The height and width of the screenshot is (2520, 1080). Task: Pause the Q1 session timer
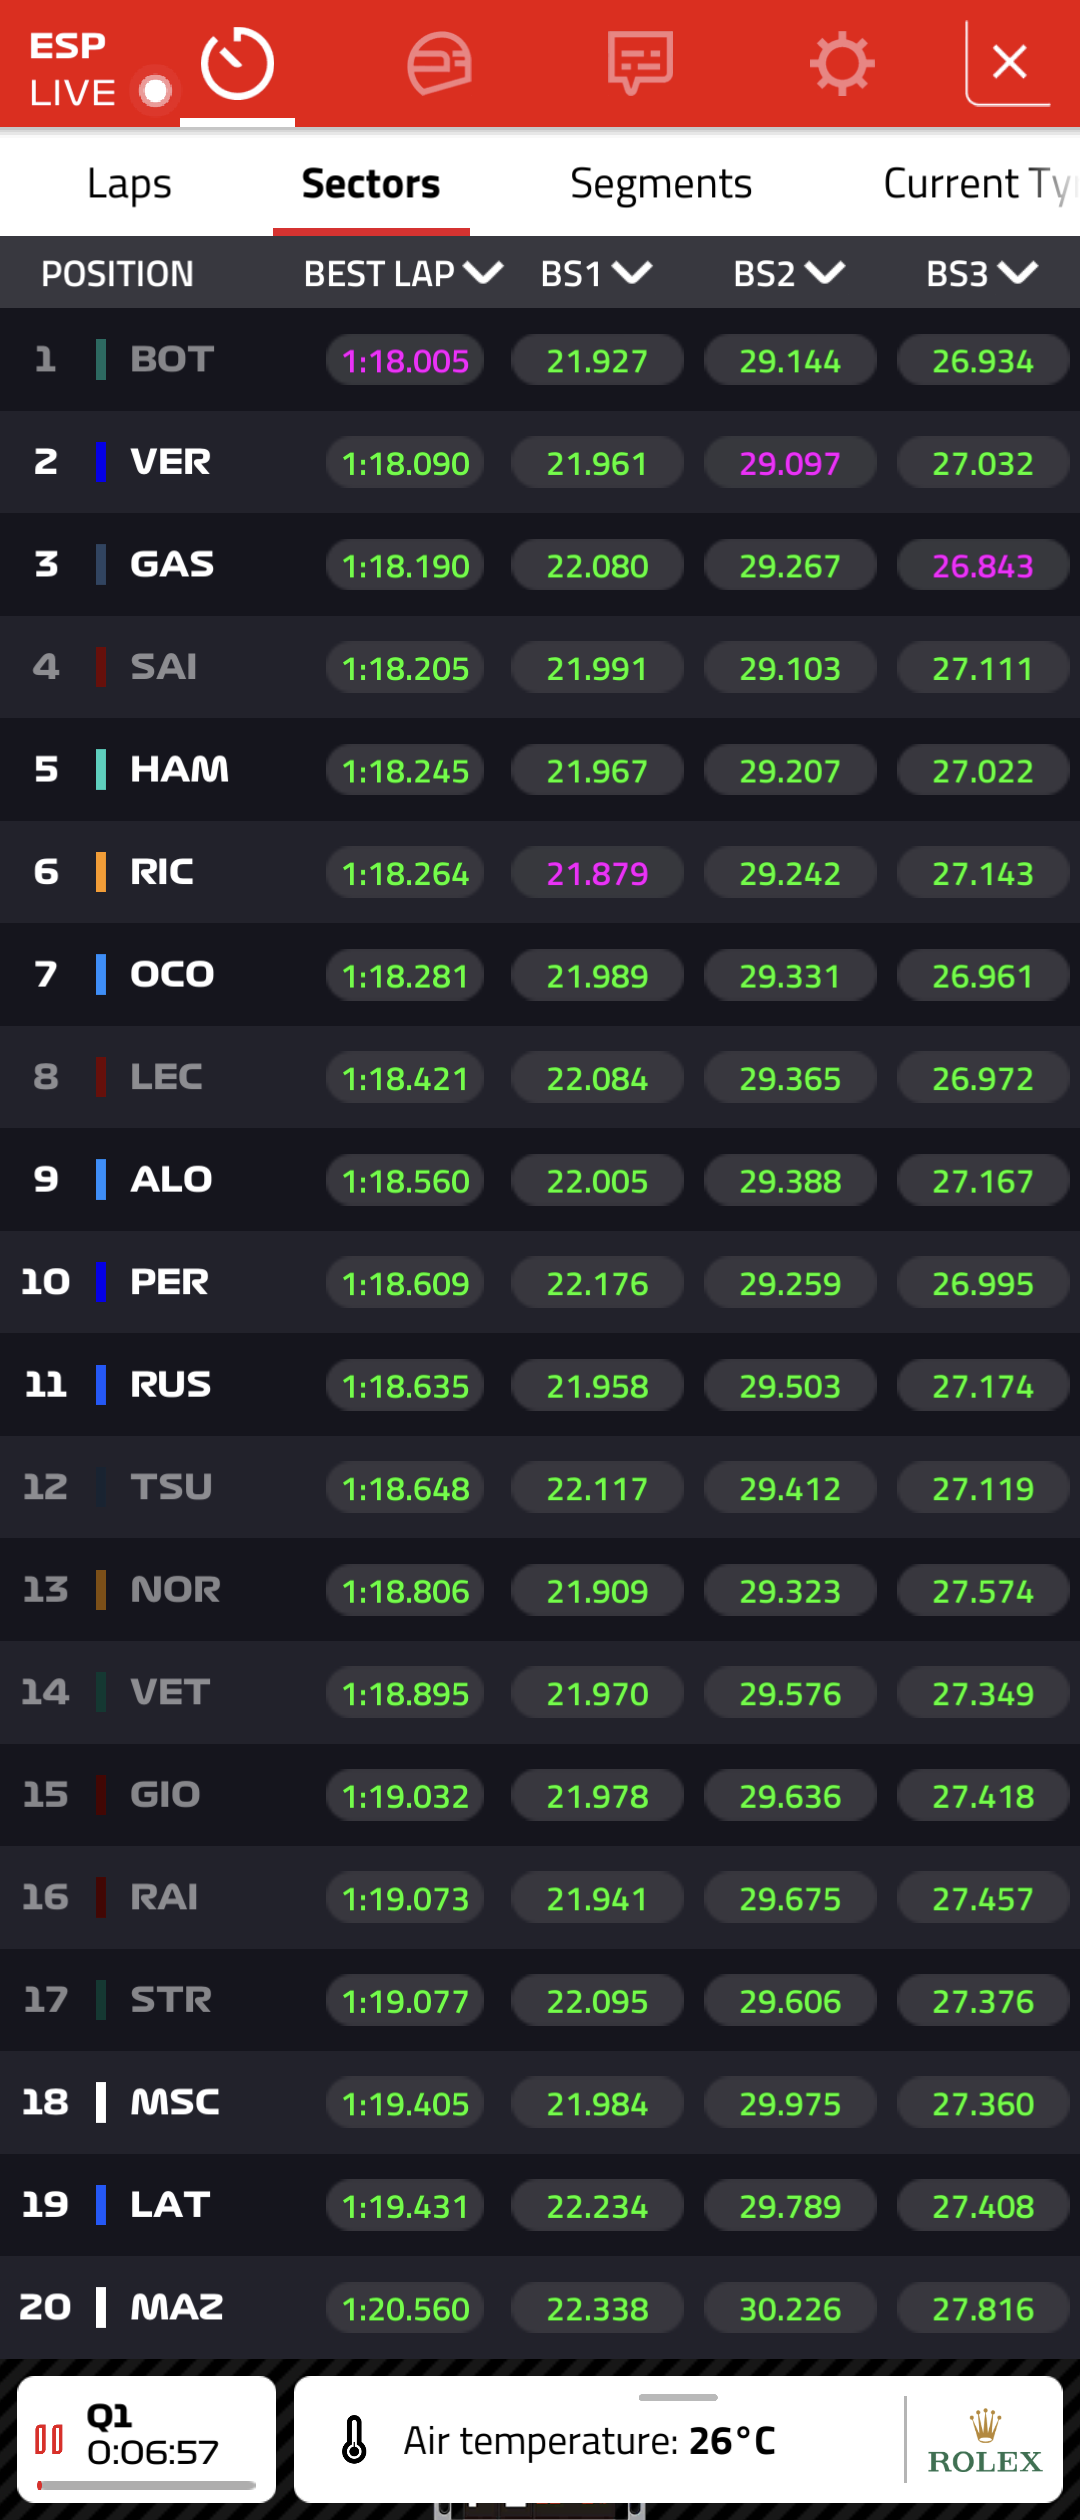49,2439
